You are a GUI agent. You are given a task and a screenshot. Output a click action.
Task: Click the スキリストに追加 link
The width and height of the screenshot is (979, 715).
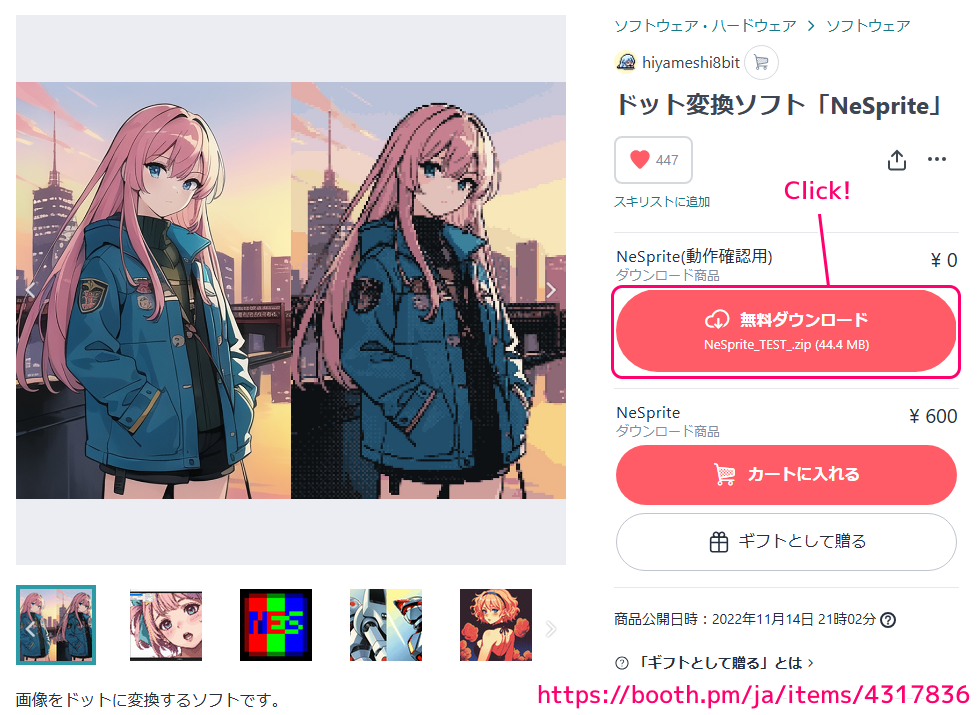pyautogui.click(x=662, y=202)
